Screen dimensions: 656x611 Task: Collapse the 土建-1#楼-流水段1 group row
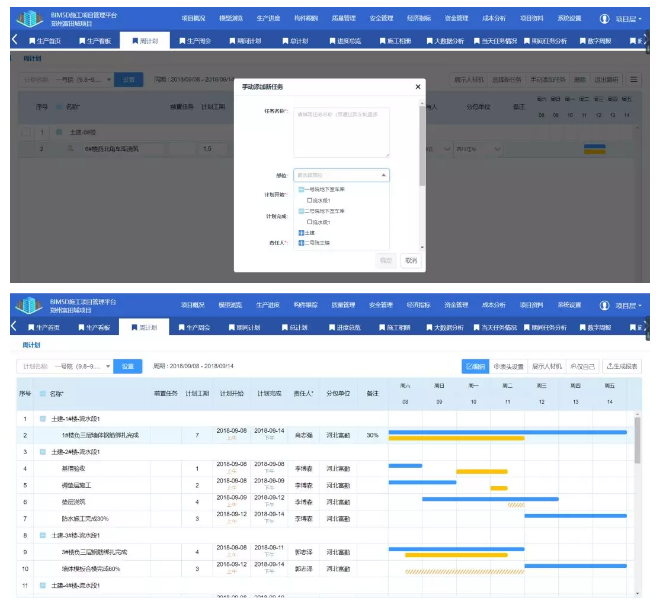(42, 418)
